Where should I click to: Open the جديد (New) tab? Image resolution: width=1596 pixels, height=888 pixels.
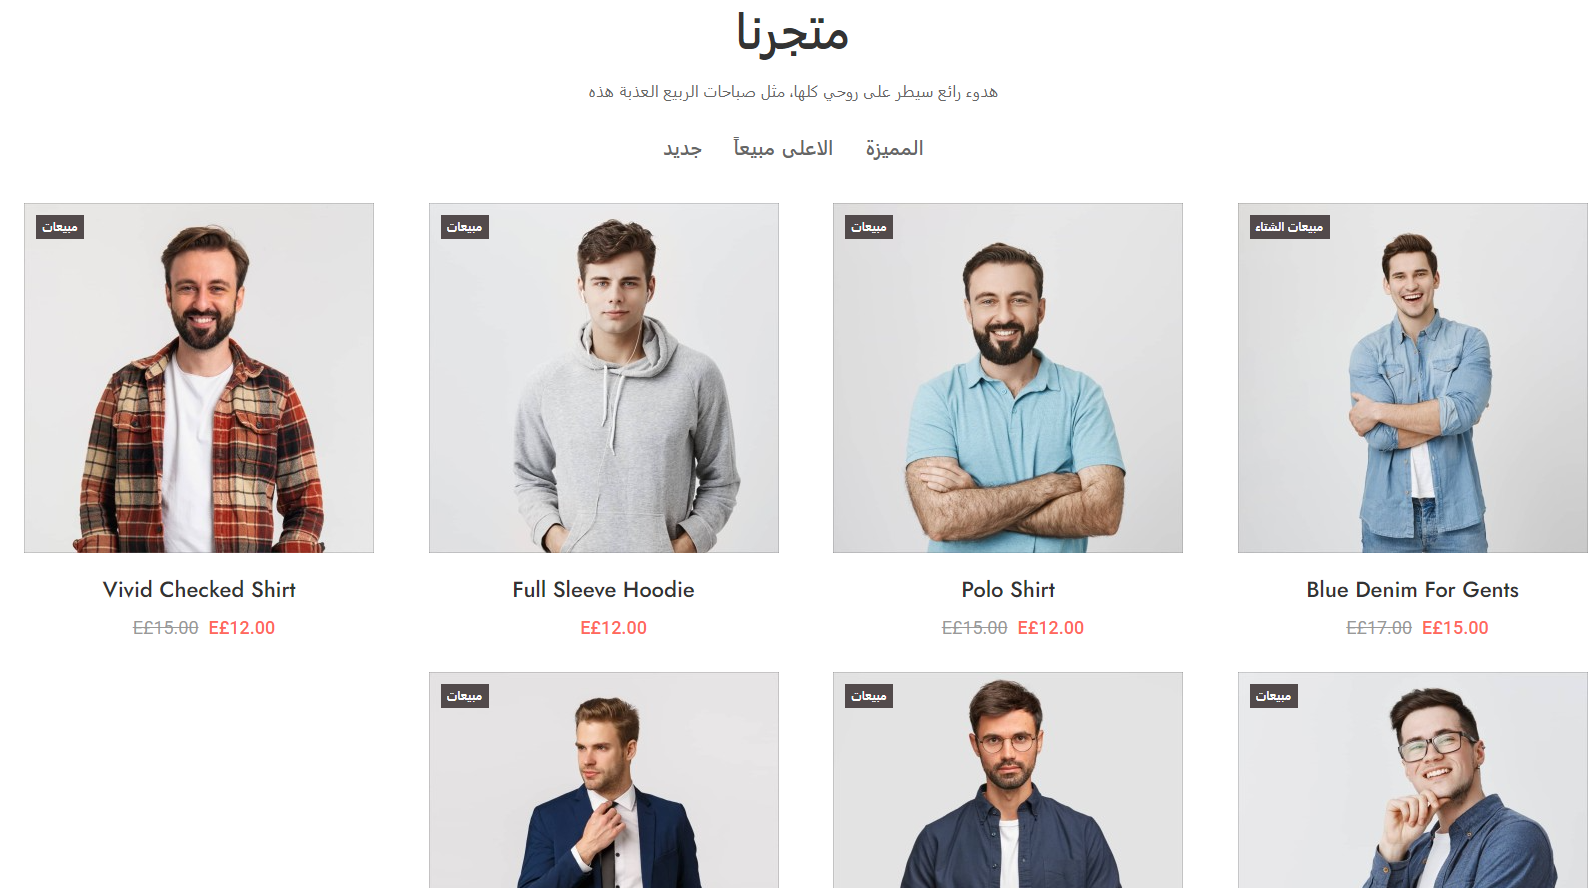[682, 149]
